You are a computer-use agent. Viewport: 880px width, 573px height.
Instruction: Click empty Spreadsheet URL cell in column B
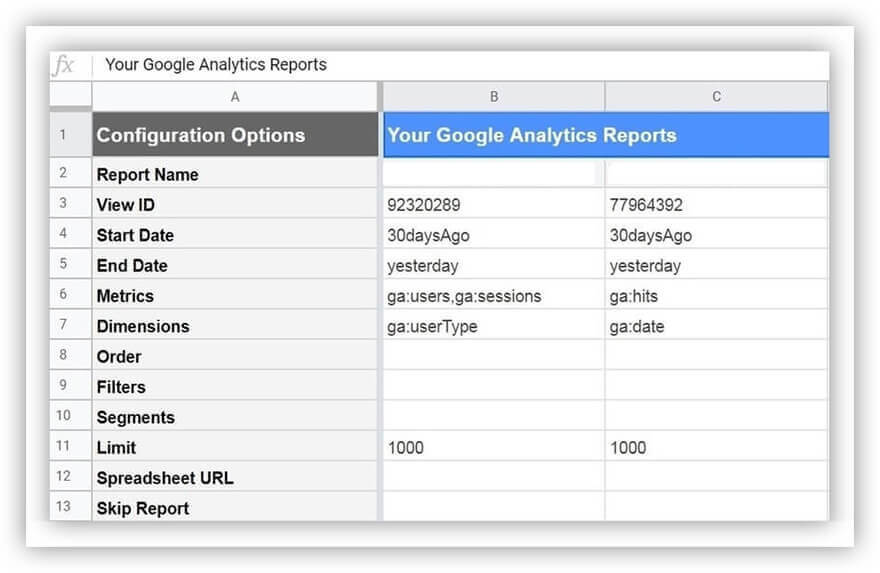pos(494,476)
